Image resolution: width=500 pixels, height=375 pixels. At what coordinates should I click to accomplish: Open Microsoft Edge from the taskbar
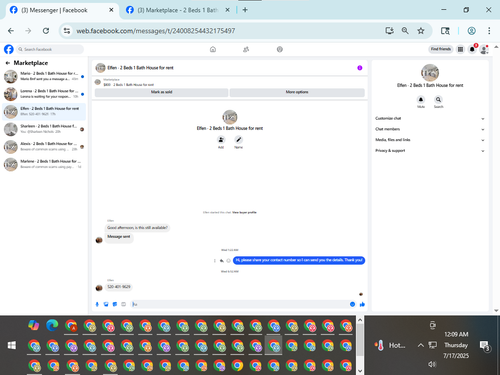(52, 325)
